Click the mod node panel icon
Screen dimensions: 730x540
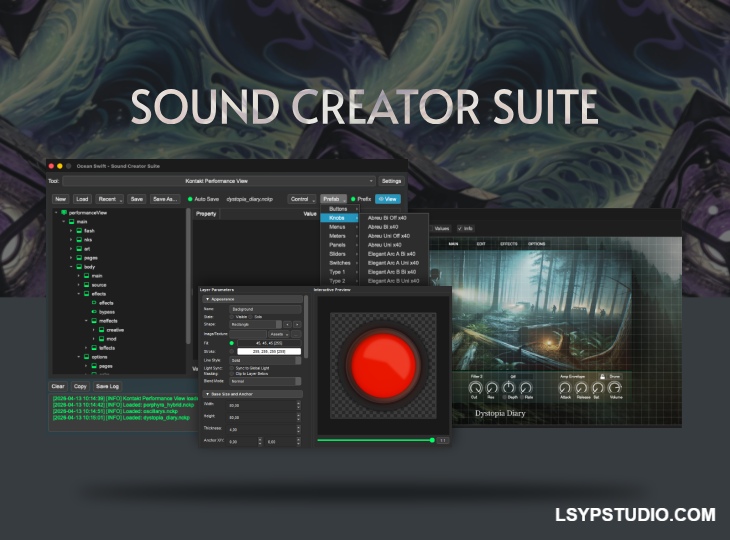pyautogui.click(x=101, y=339)
